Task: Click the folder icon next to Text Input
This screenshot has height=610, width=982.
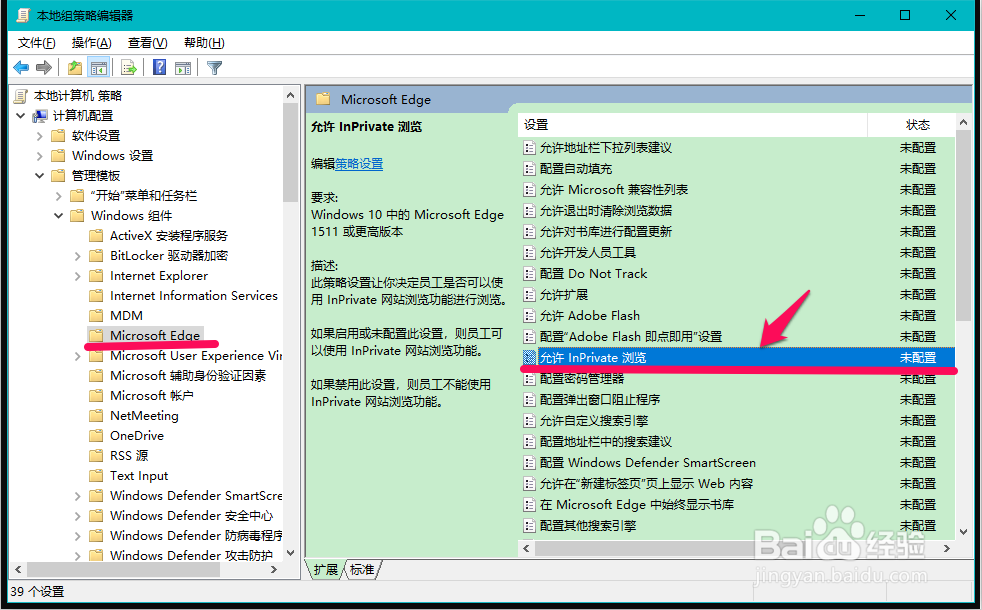Action: 96,476
